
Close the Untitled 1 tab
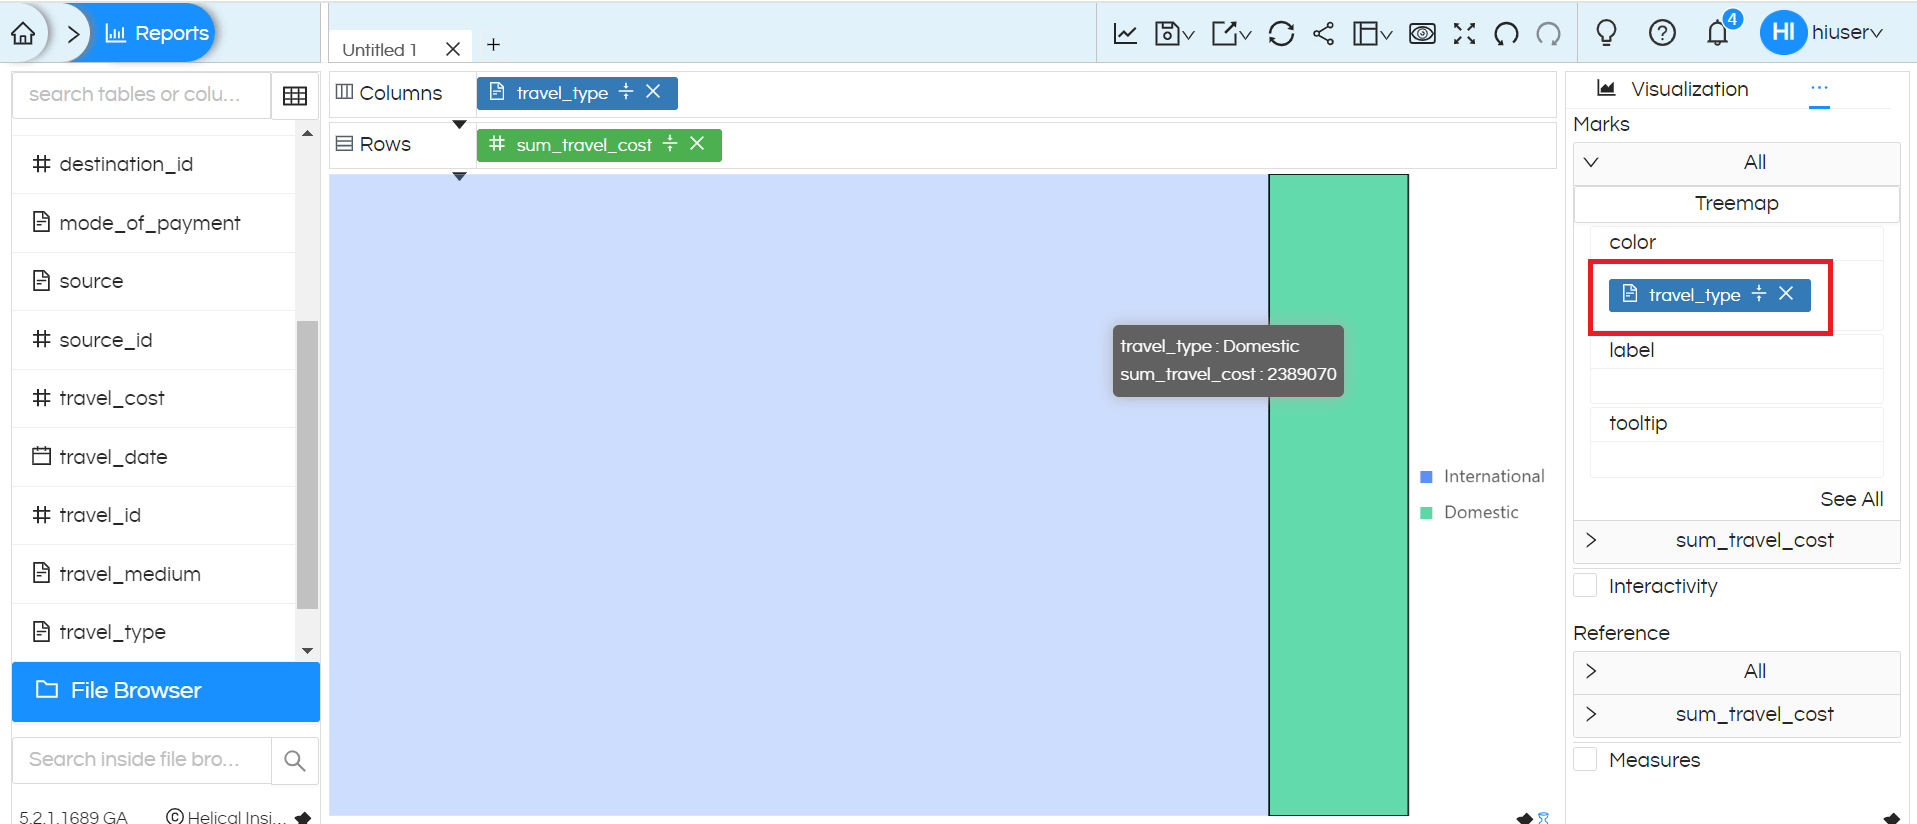click(453, 49)
